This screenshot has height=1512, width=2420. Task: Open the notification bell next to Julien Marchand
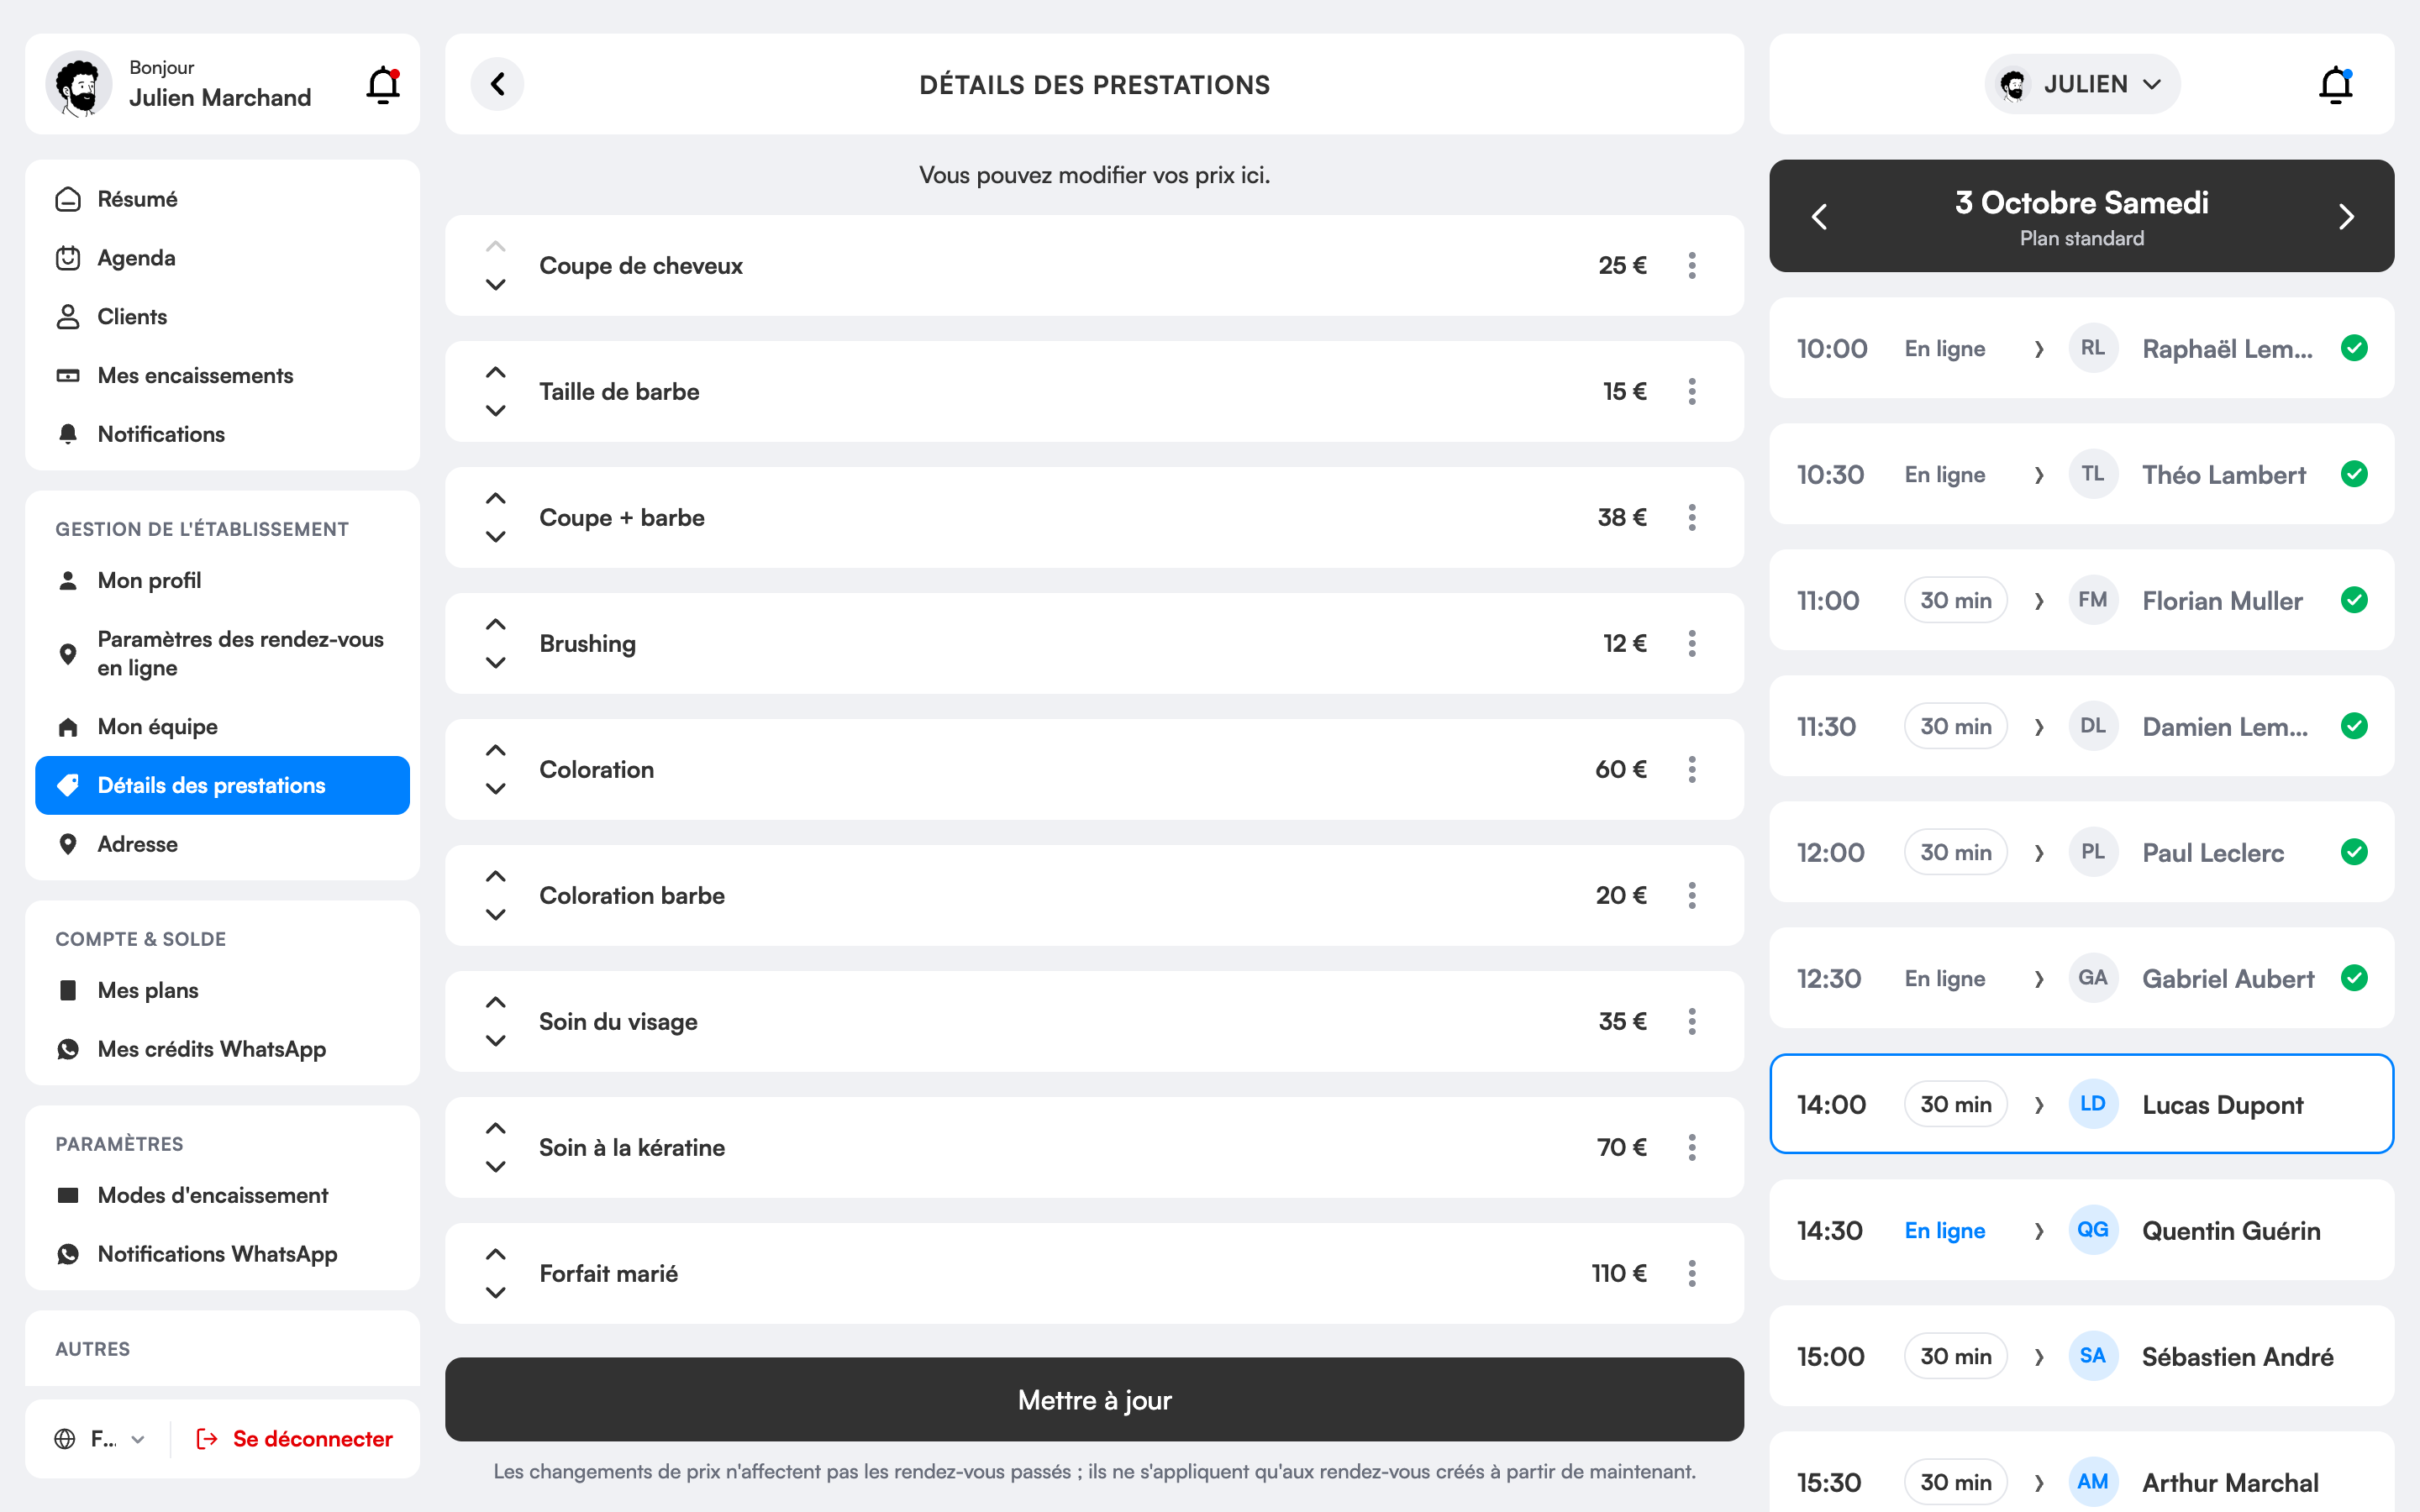[x=383, y=86]
